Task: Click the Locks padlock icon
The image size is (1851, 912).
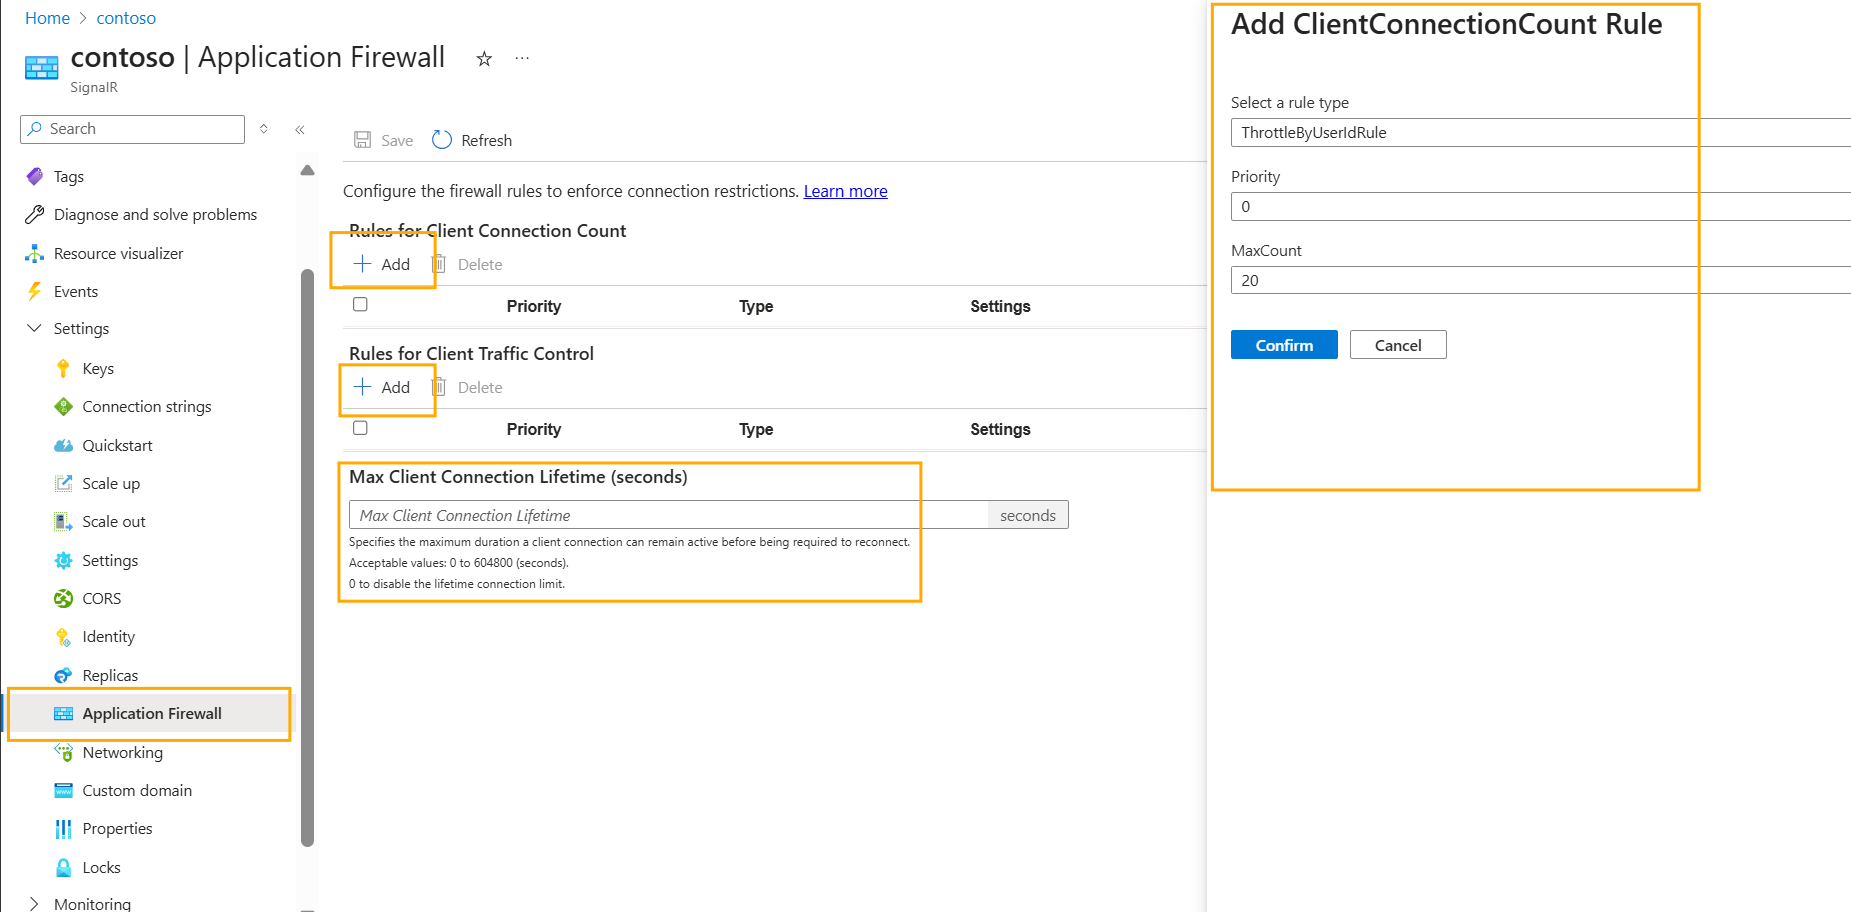Action: click(63, 867)
